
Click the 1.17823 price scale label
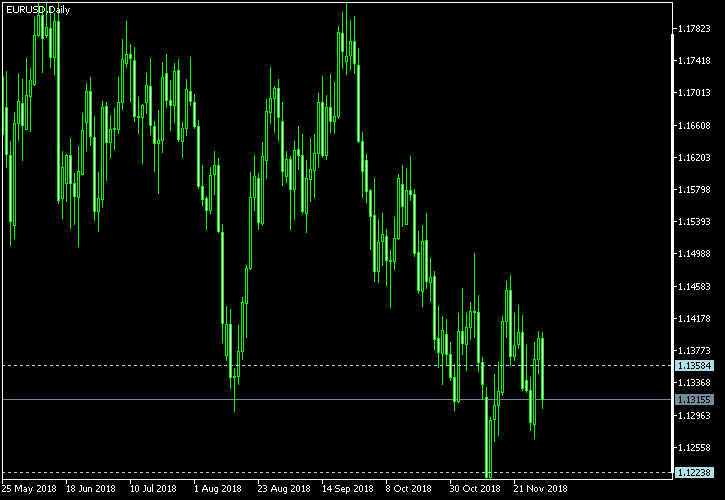tap(694, 29)
